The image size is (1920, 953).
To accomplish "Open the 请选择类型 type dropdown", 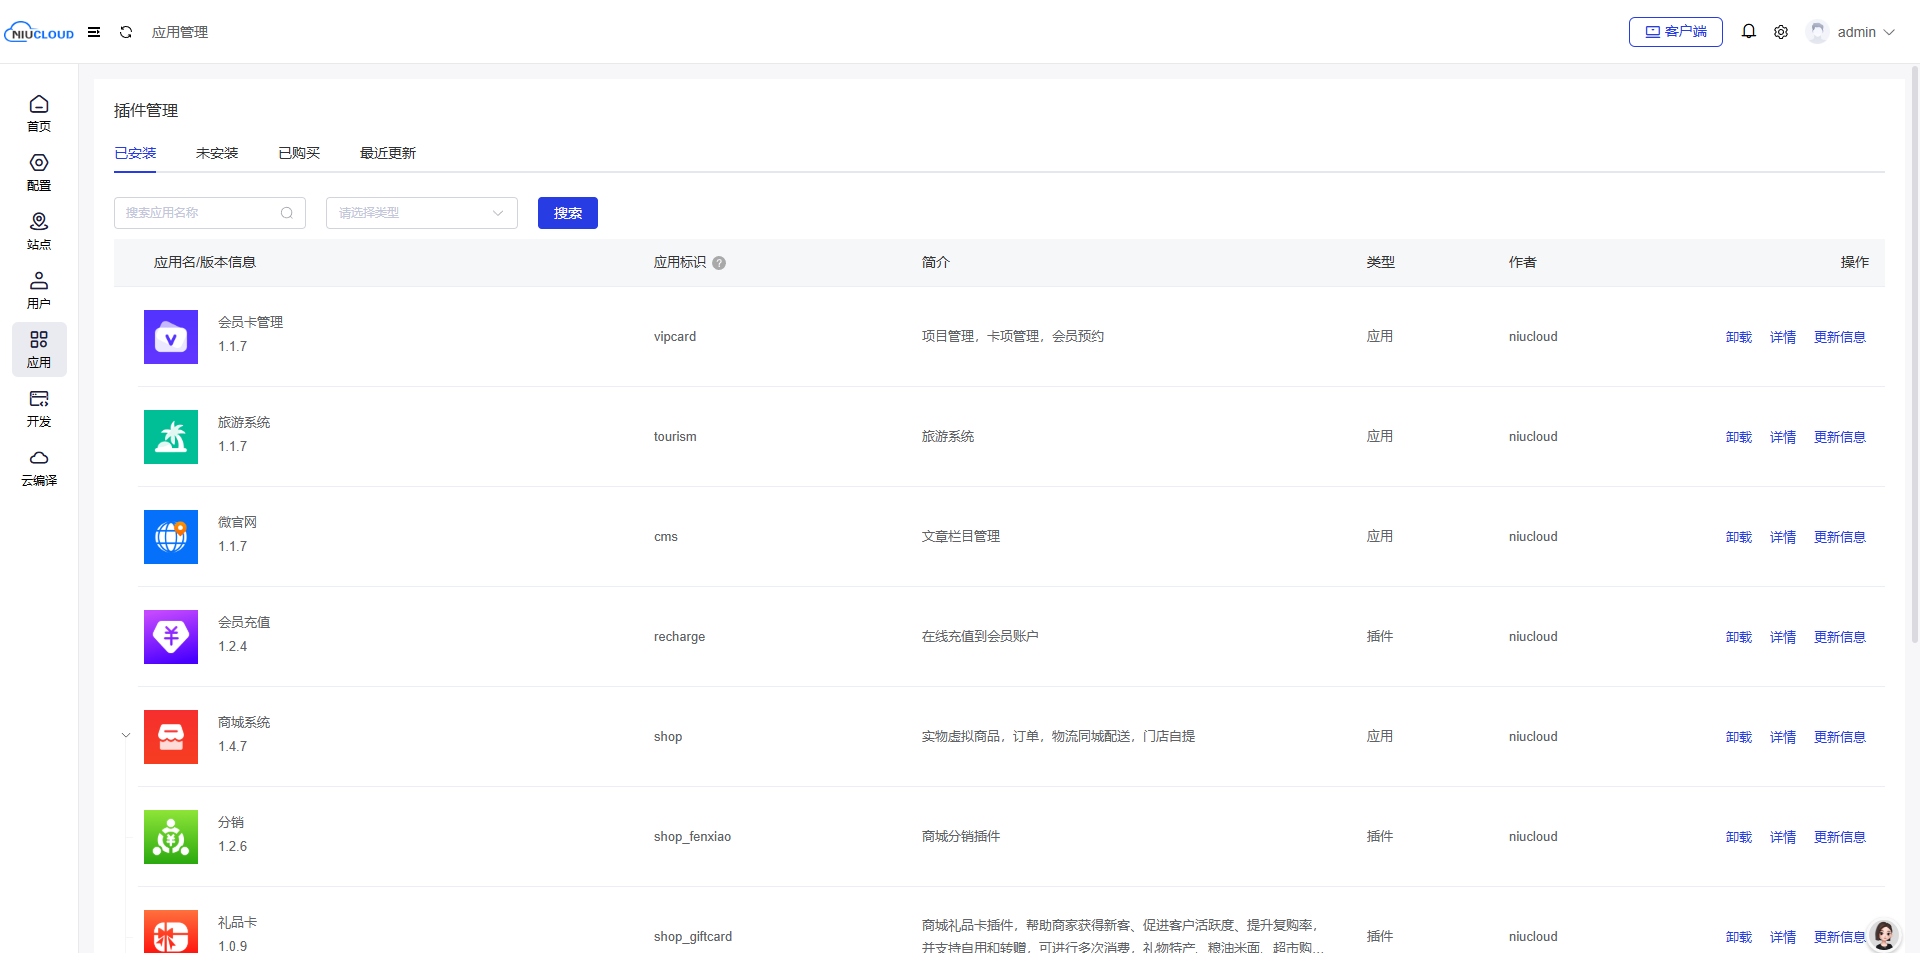I will point(421,213).
